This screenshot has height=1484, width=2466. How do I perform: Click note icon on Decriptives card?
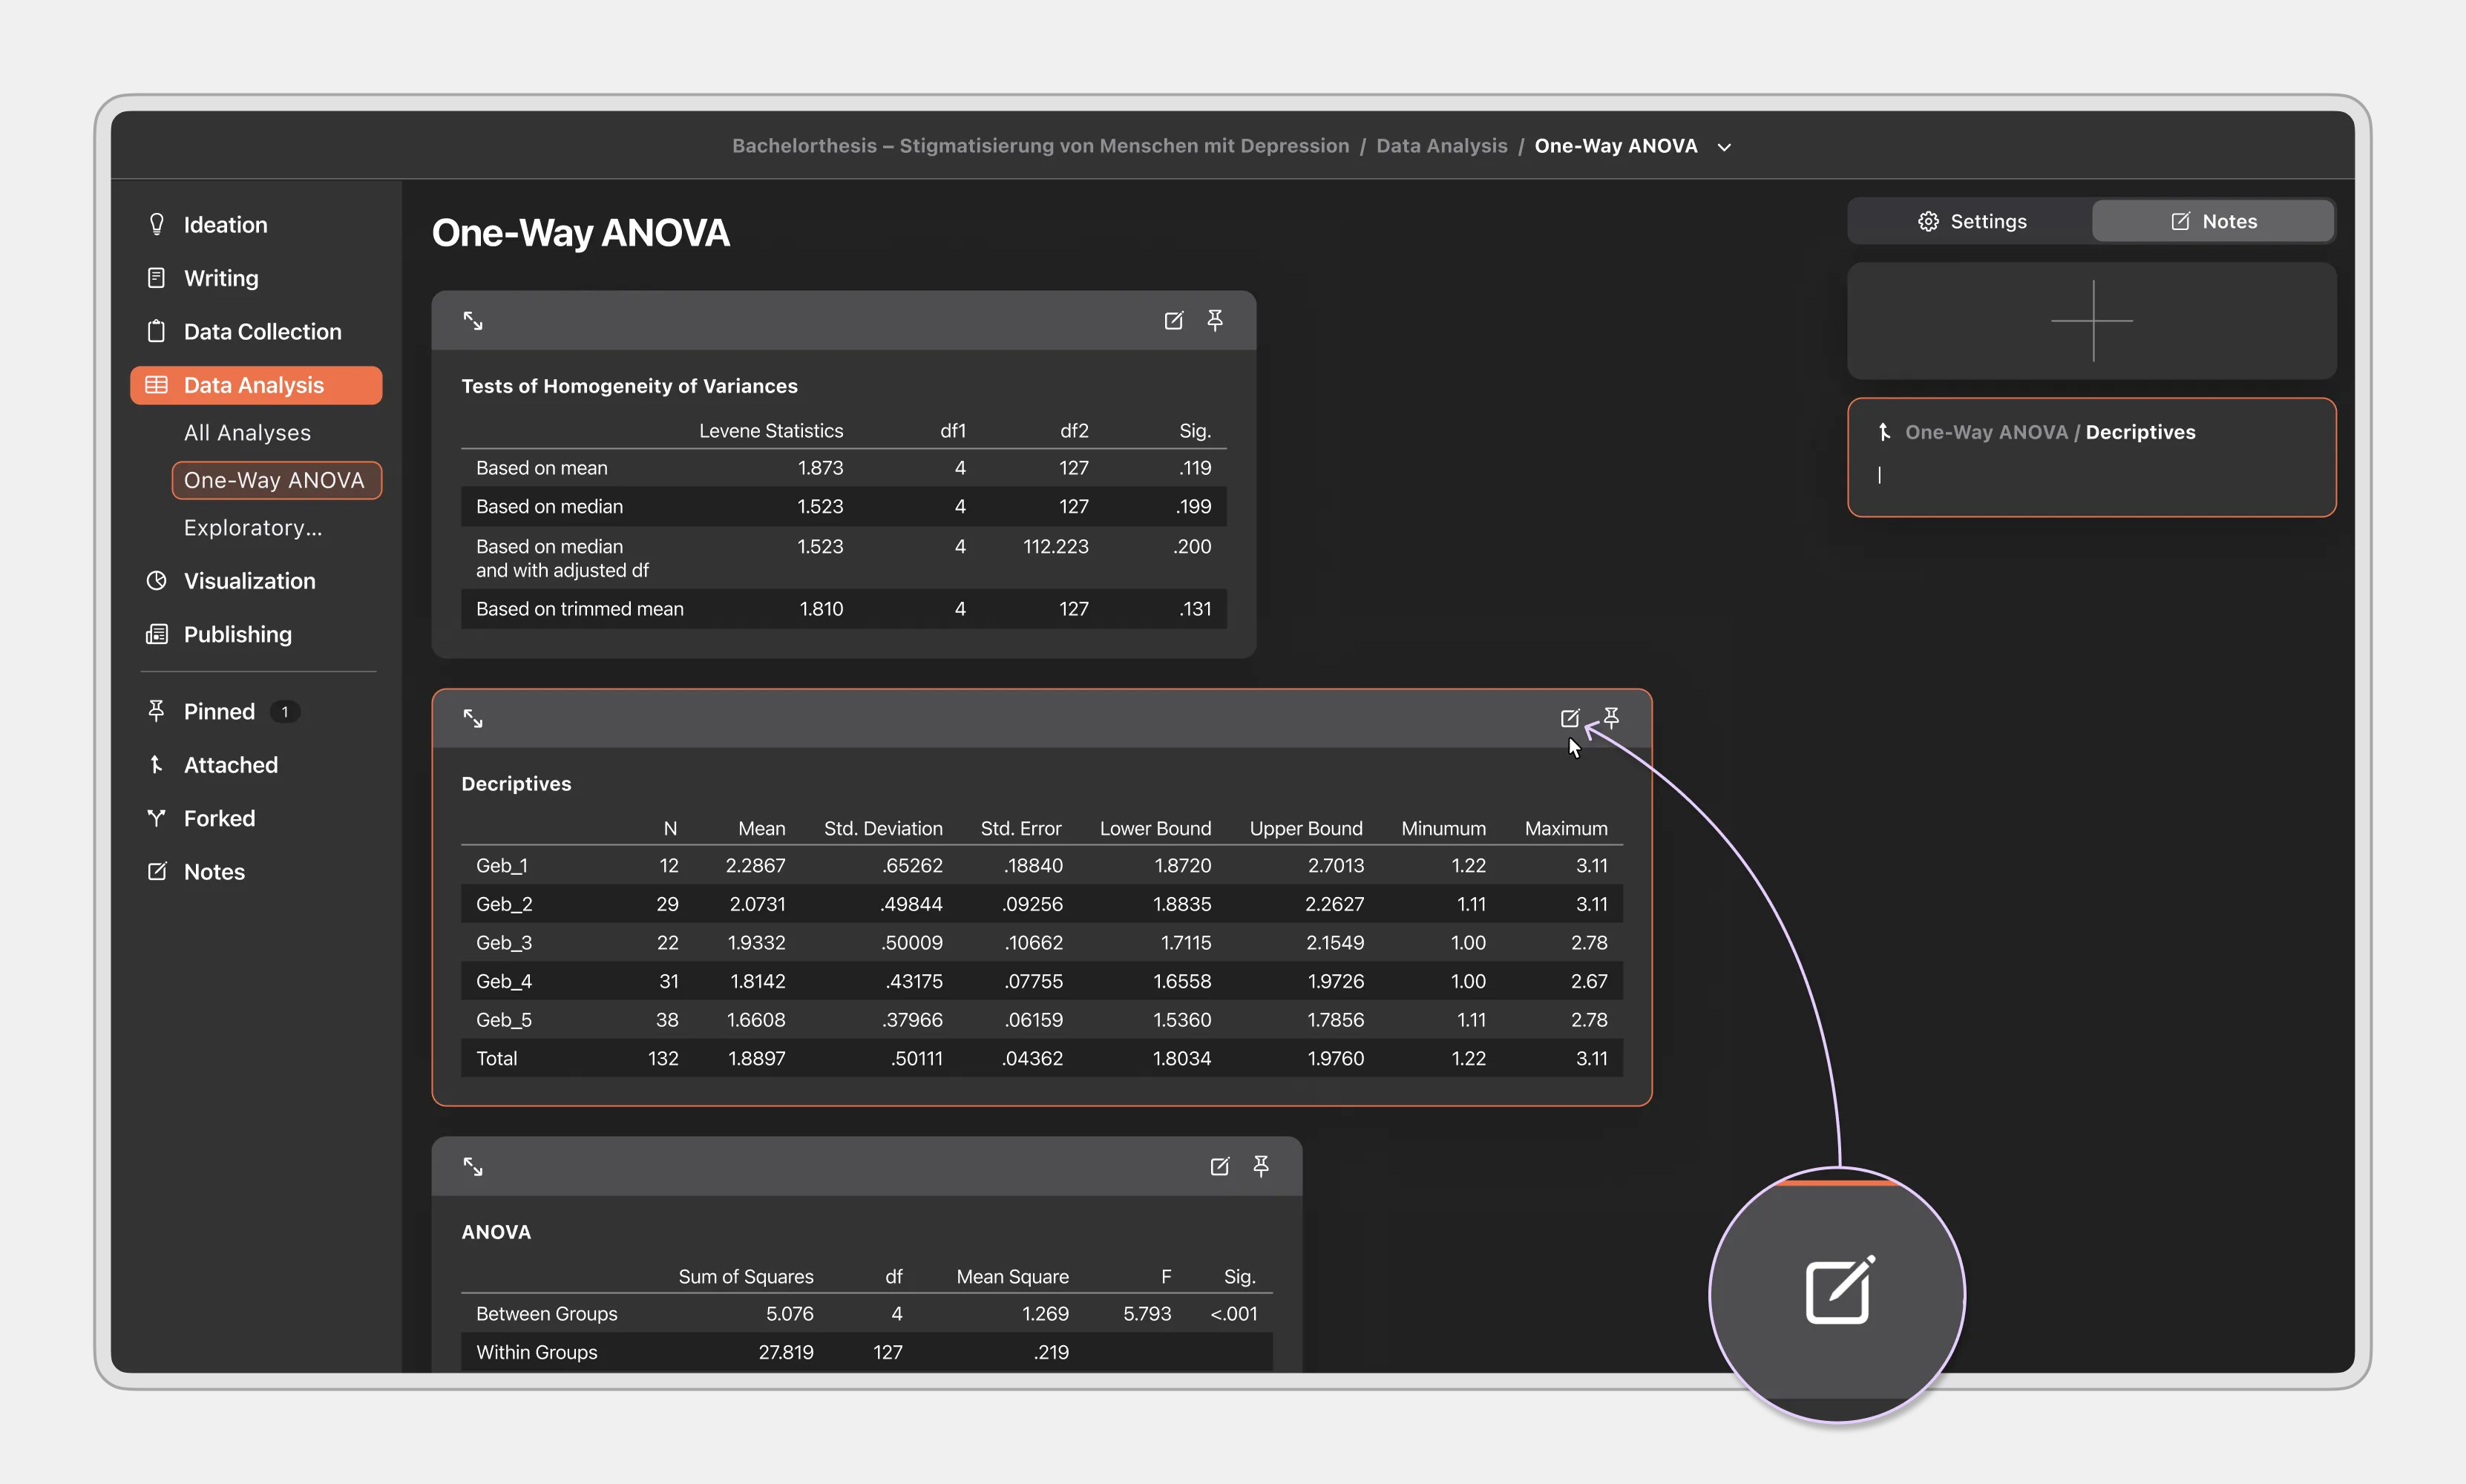point(1569,718)
